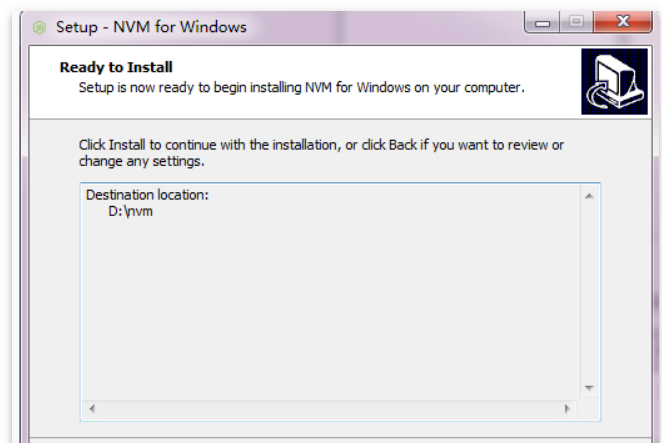This screenshot has width=662, height=443.
Task: Click the 'Click Install to continue' instruction text
Action: coord(321,153)
